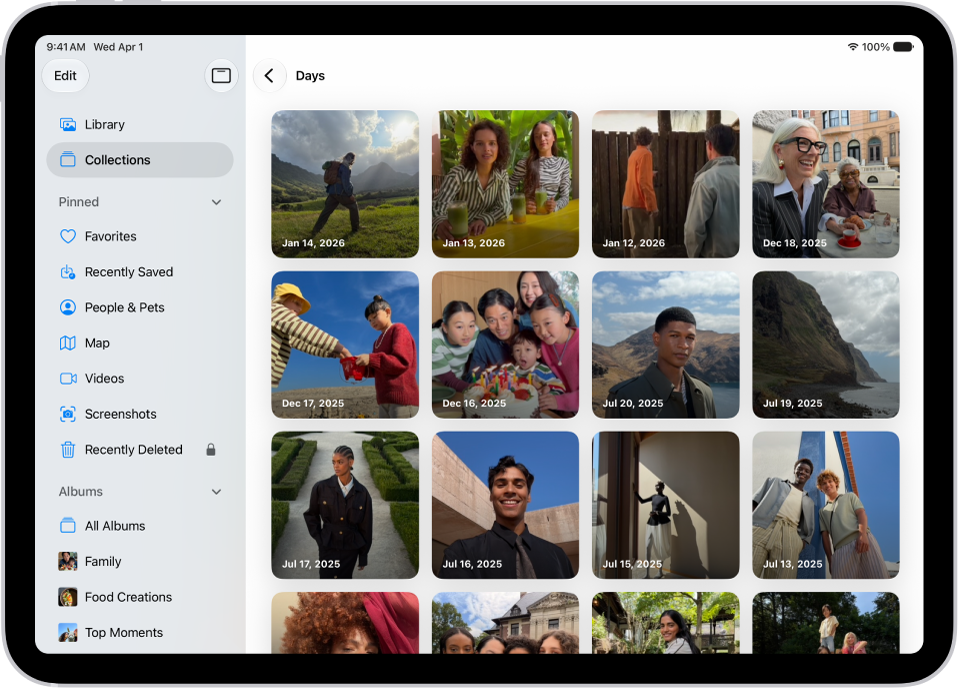
Task: Collapse the Albums section chevron
Action: [x=216, y=492]
